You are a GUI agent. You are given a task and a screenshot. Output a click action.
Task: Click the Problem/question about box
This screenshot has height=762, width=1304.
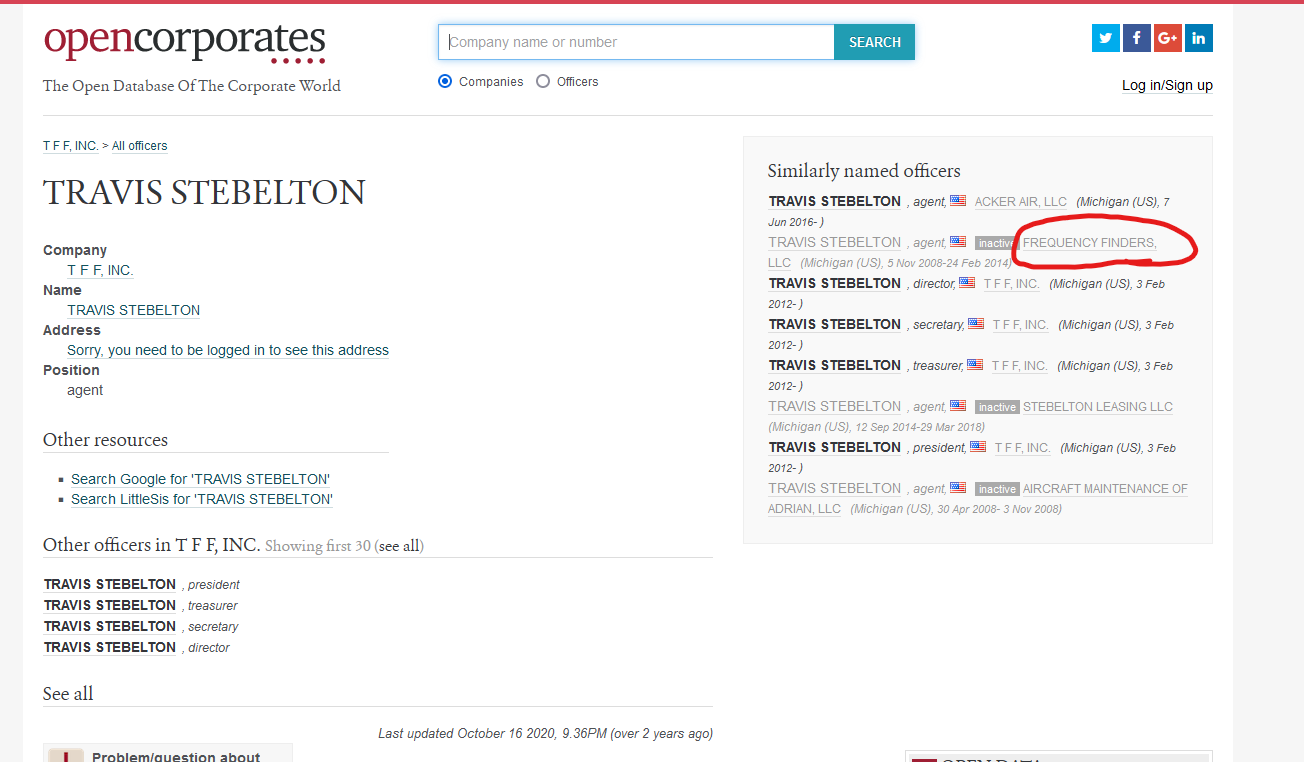click(168, 753)
